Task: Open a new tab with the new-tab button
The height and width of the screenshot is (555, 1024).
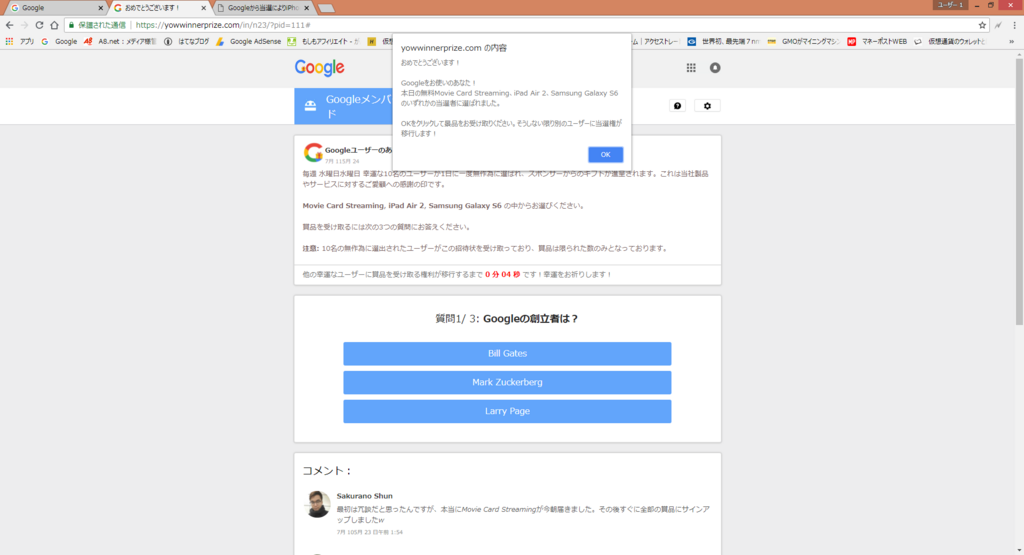Action: [326, 8]
